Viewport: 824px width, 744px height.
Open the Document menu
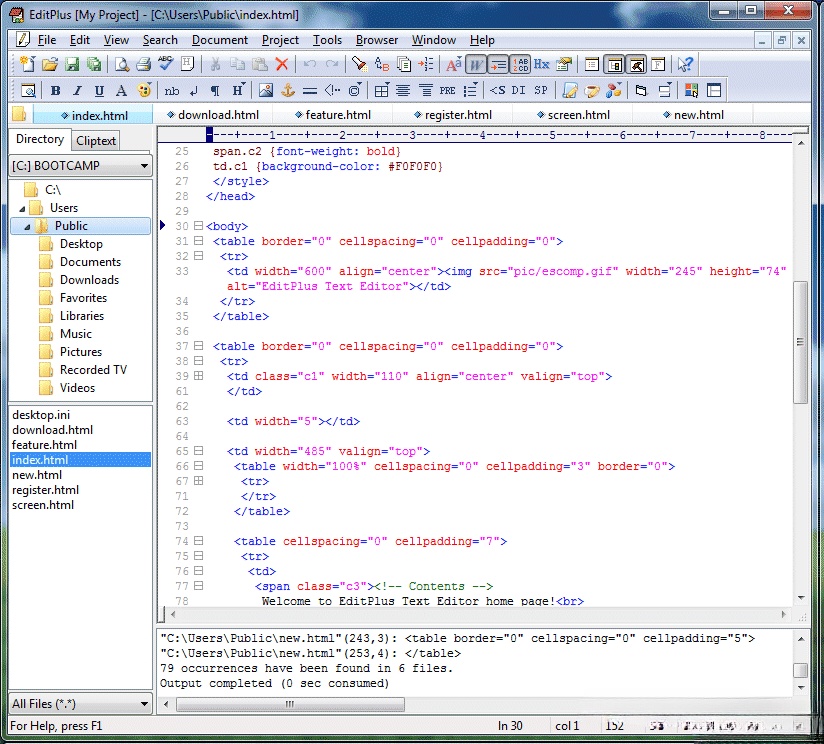[220, 40]
